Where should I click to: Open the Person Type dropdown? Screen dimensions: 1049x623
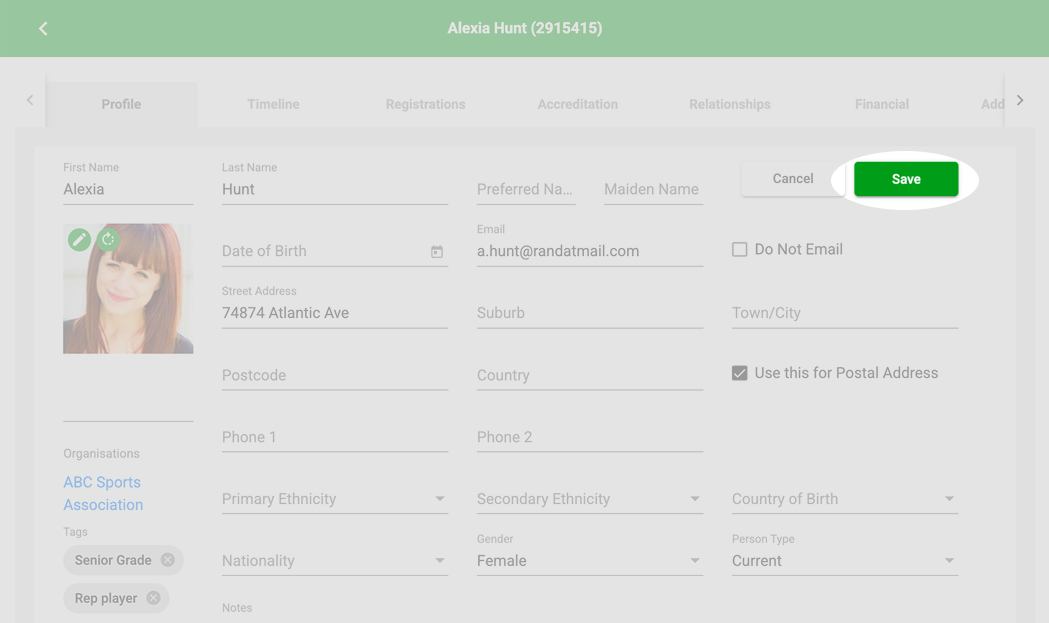pos(844,561)
